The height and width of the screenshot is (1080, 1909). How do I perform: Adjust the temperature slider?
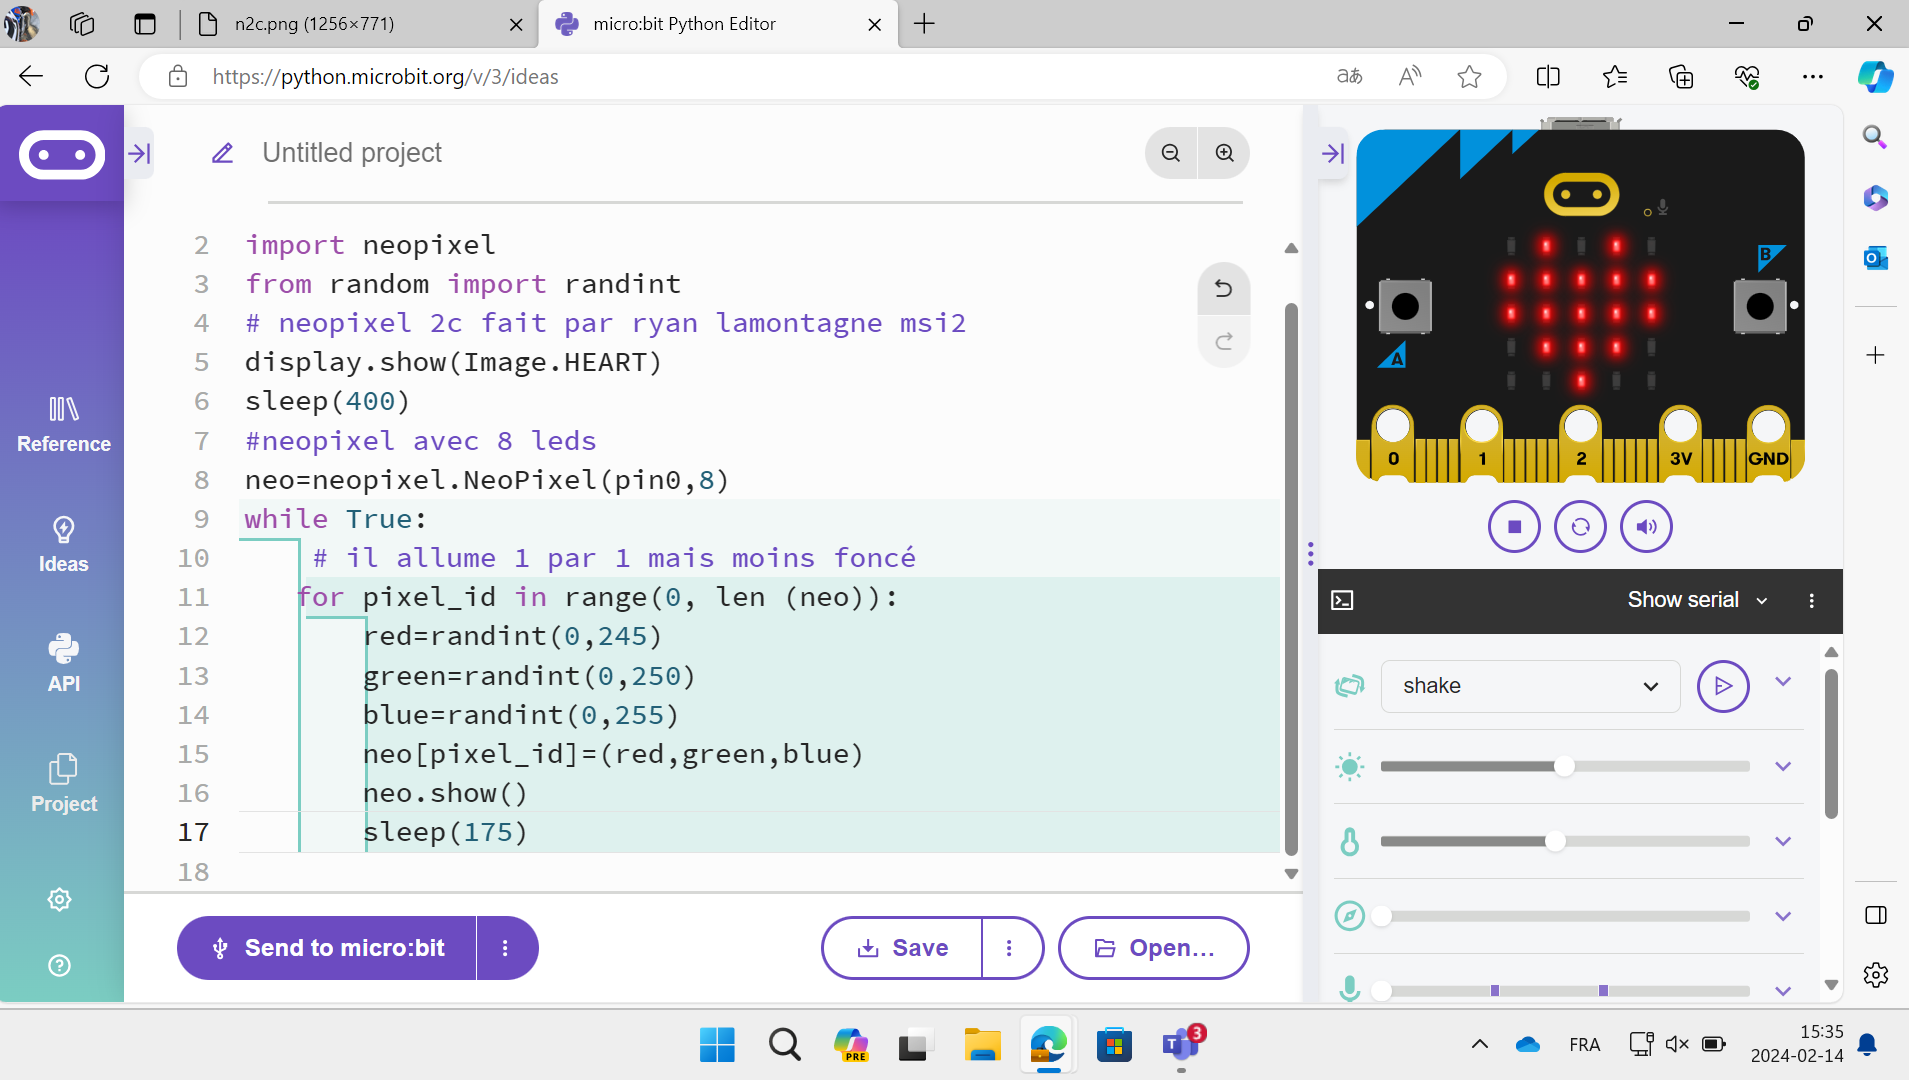[x=1565, y=842]
